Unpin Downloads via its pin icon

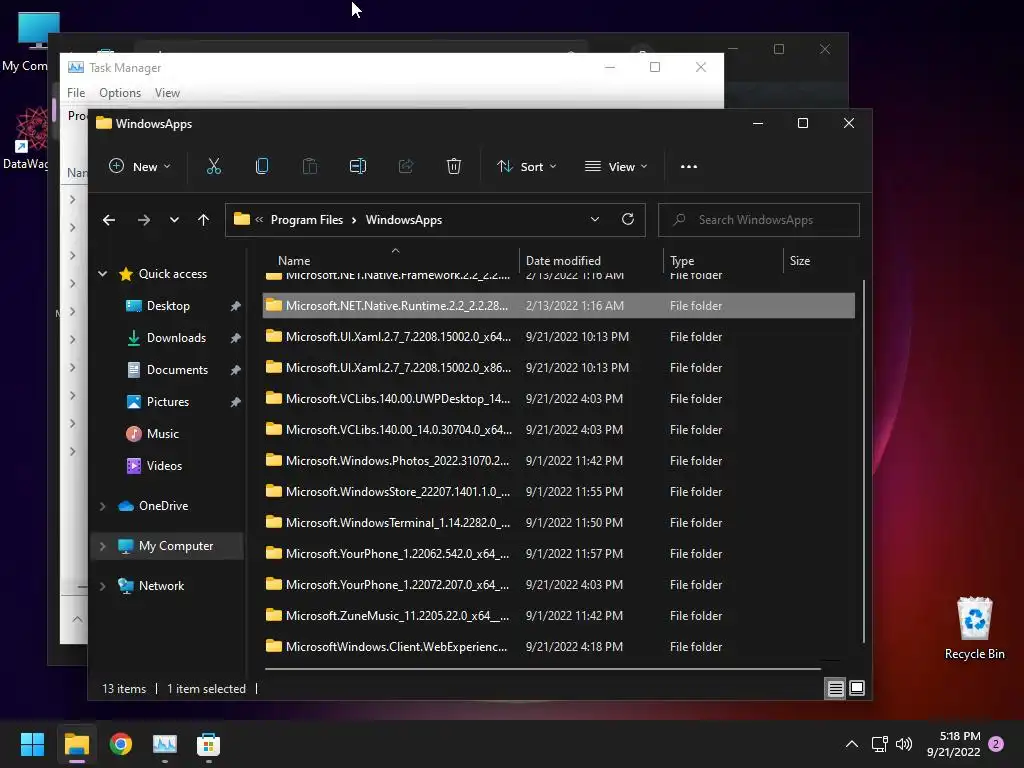235,338
